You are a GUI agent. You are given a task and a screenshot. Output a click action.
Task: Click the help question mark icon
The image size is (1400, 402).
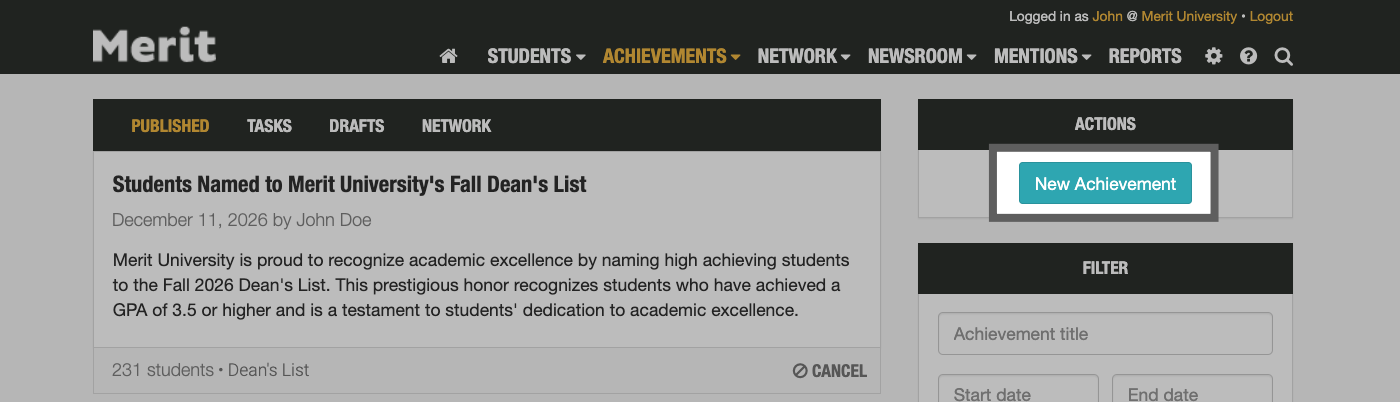click(x=1248, y=57)
